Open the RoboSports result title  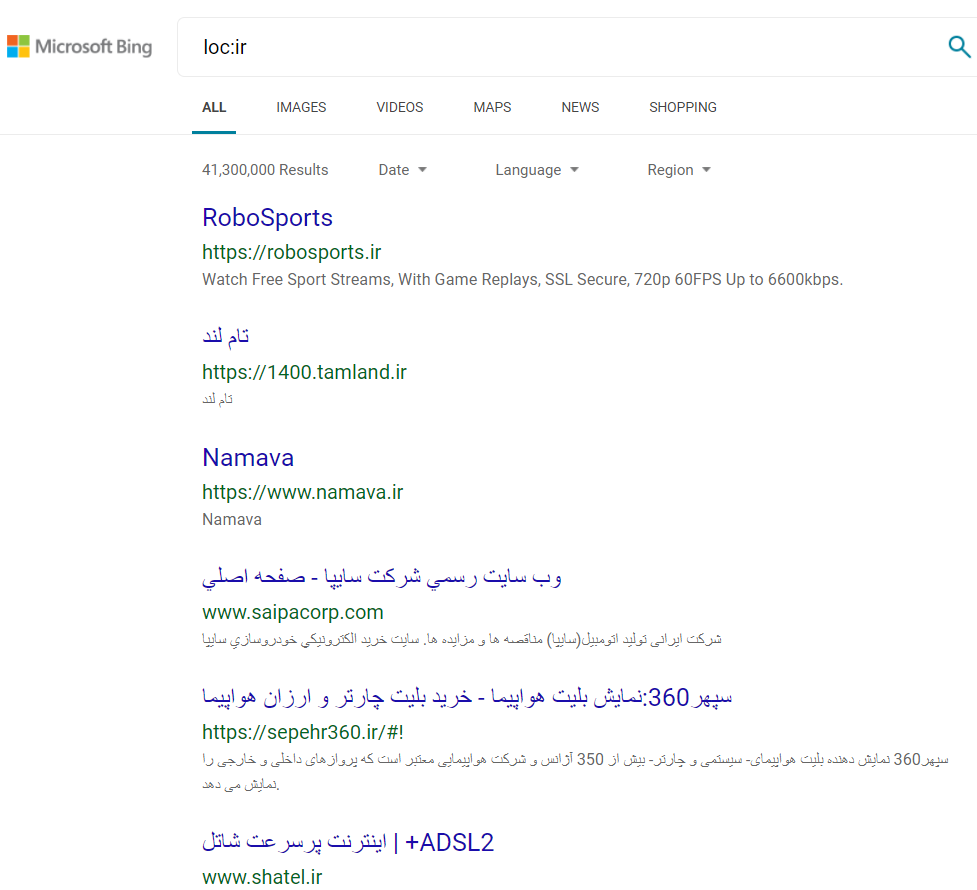pos(267,218)
